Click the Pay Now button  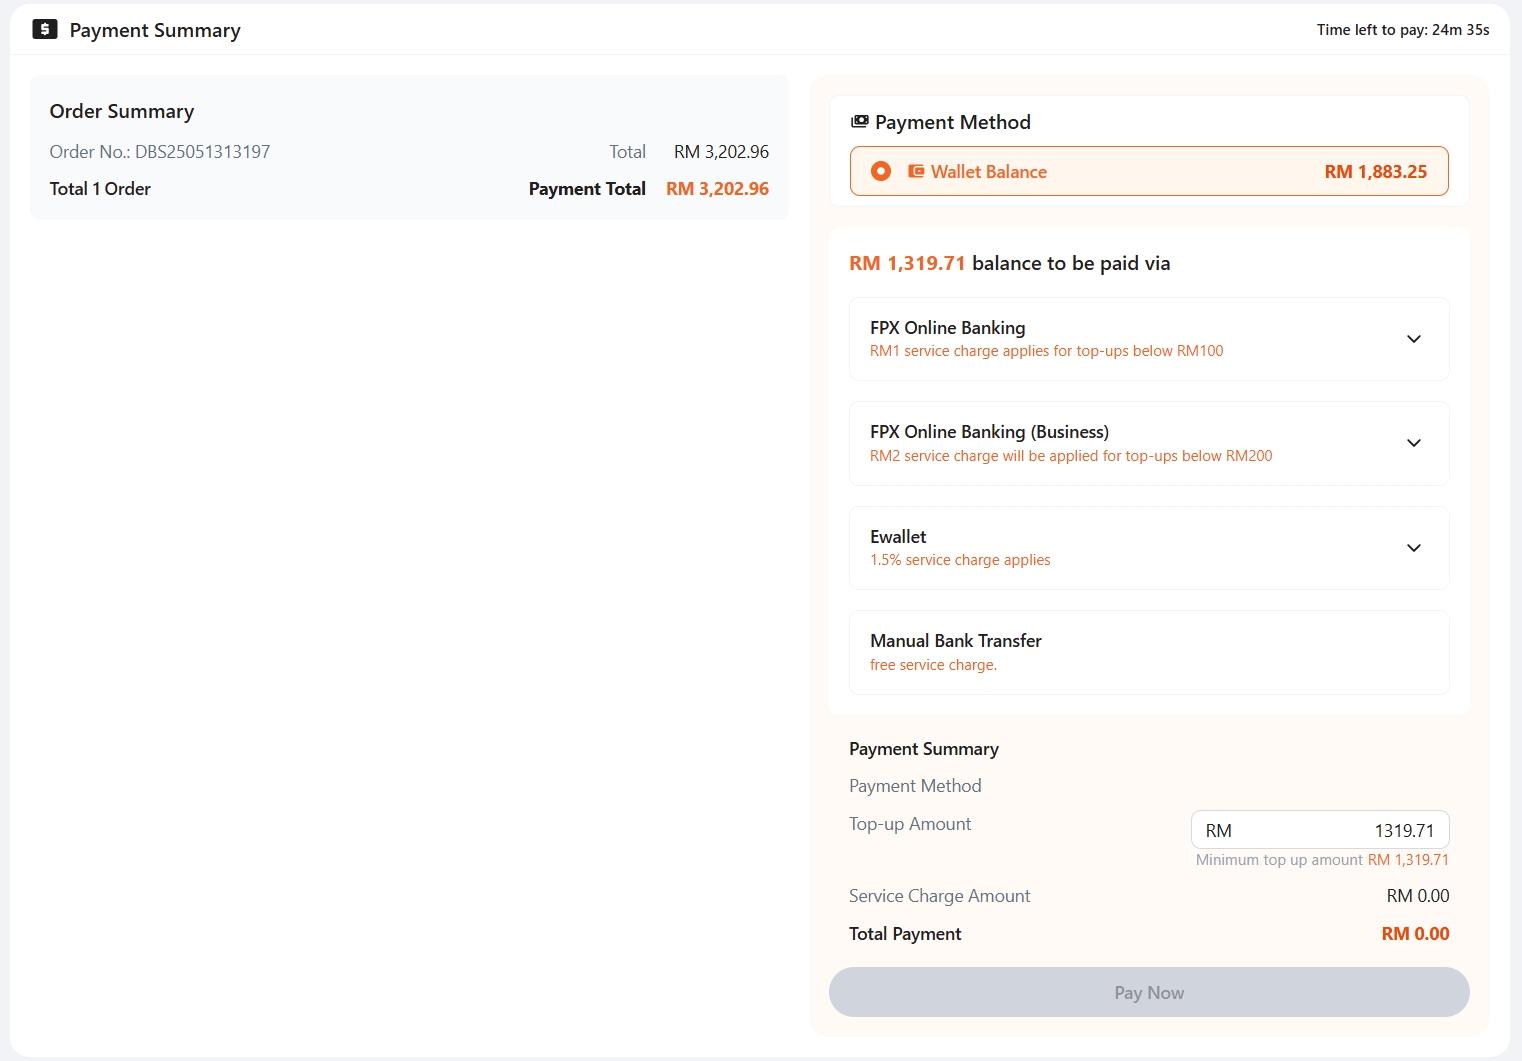pos(1148,992)
